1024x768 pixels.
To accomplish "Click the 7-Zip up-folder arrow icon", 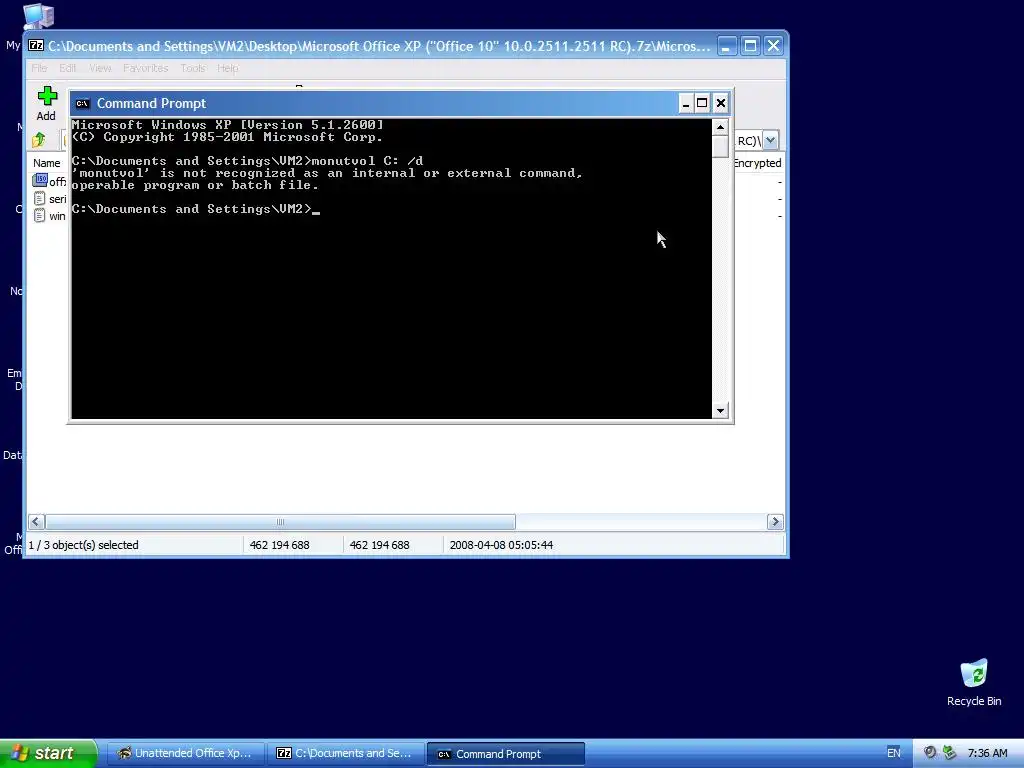I will pos(39,140).
